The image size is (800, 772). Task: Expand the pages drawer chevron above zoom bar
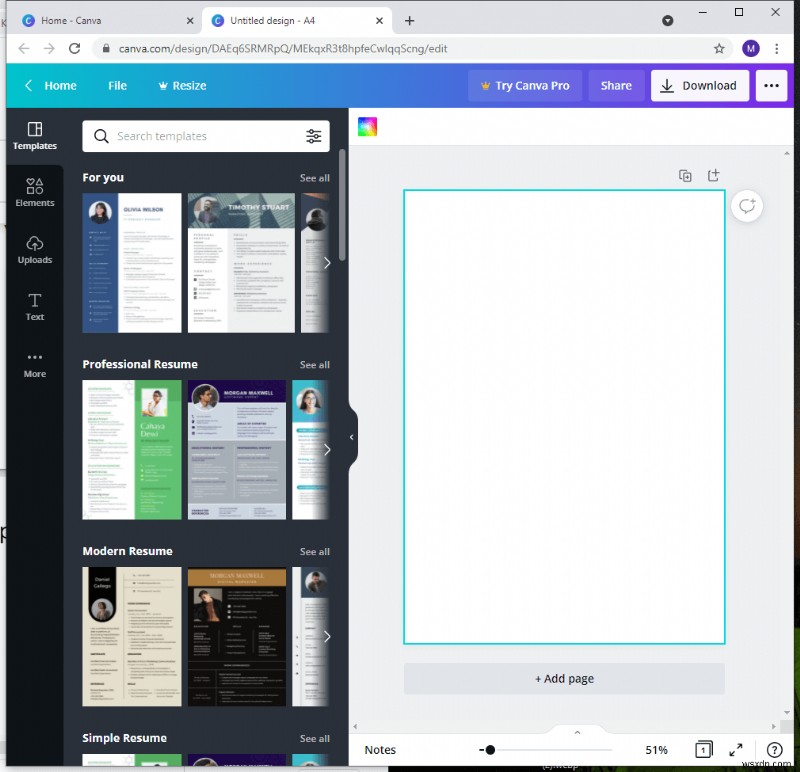click(x=577, y=732)
